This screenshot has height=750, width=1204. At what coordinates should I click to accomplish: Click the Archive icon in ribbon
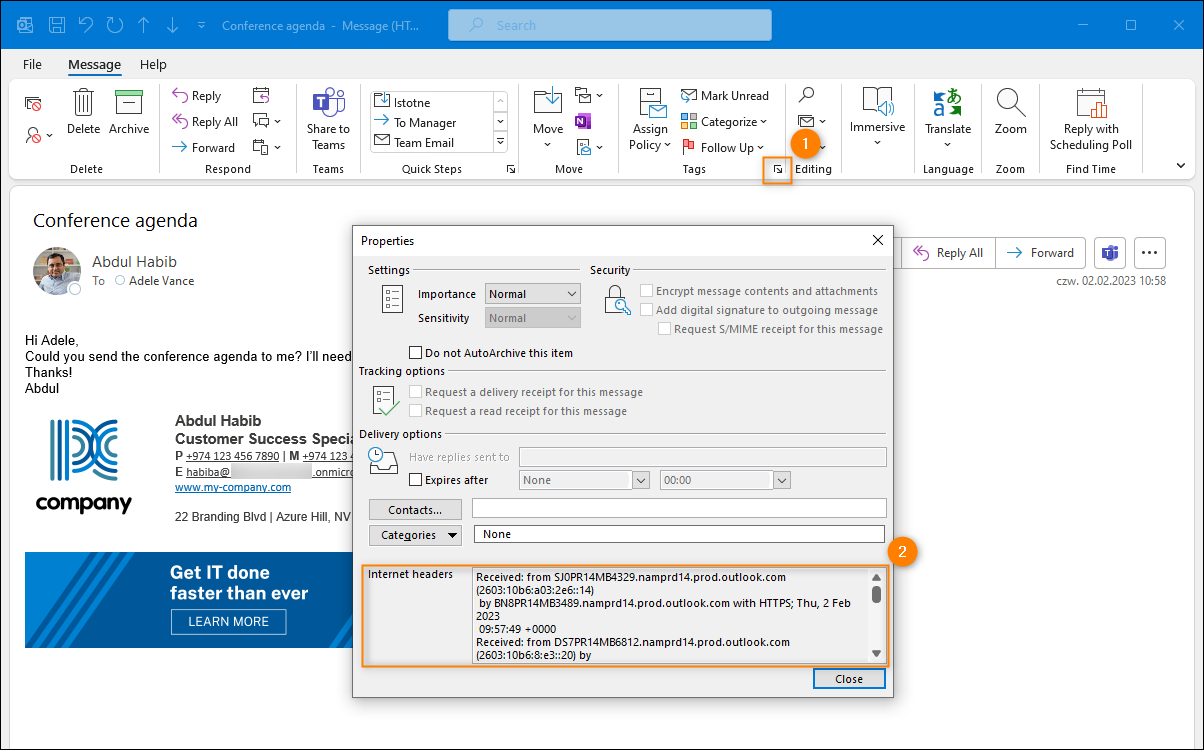(x=129, y=103)
